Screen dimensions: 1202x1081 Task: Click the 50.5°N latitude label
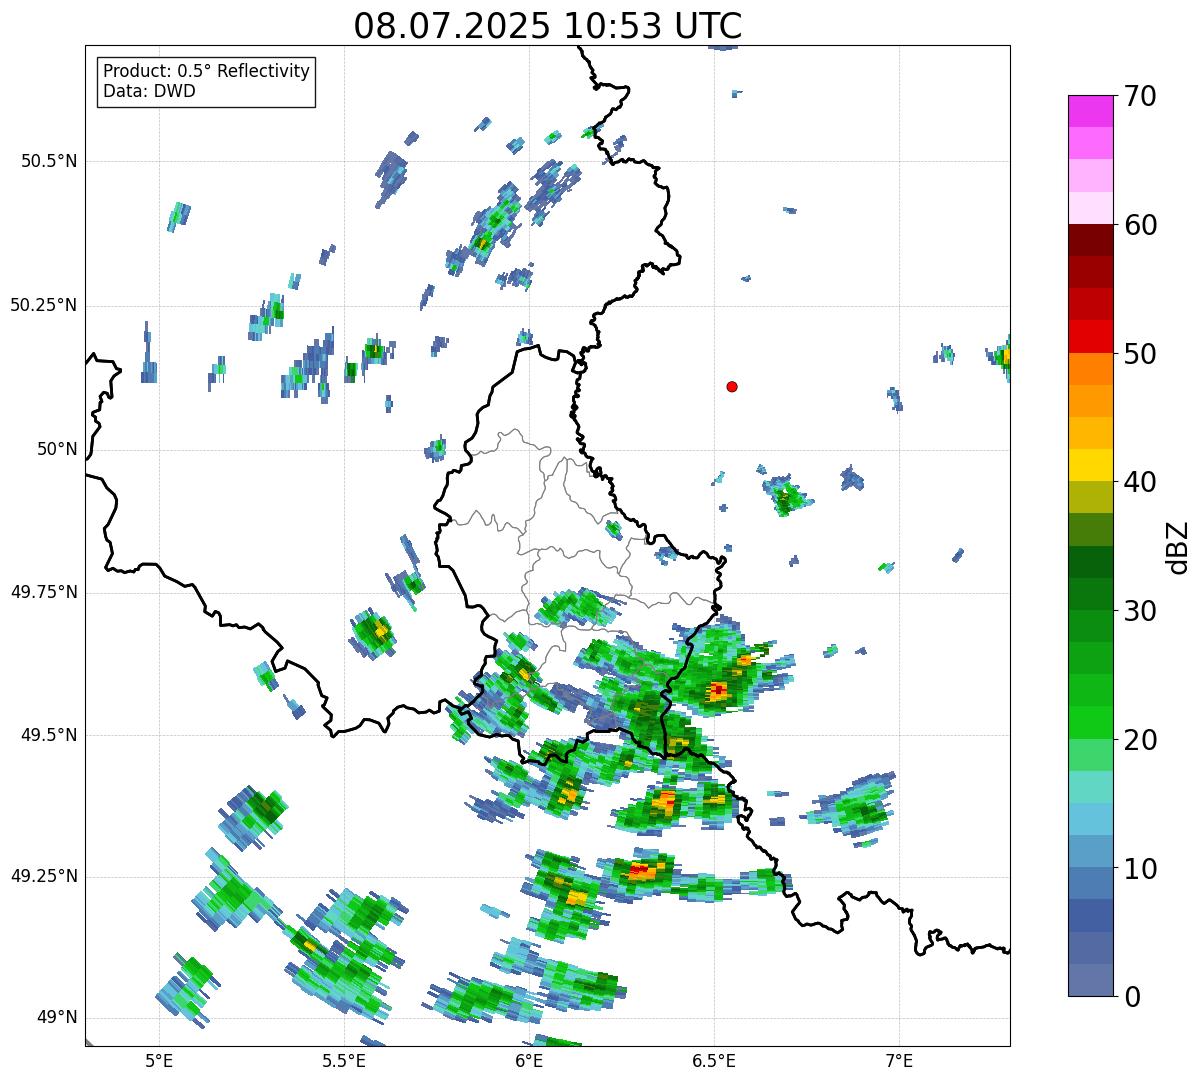49,161
